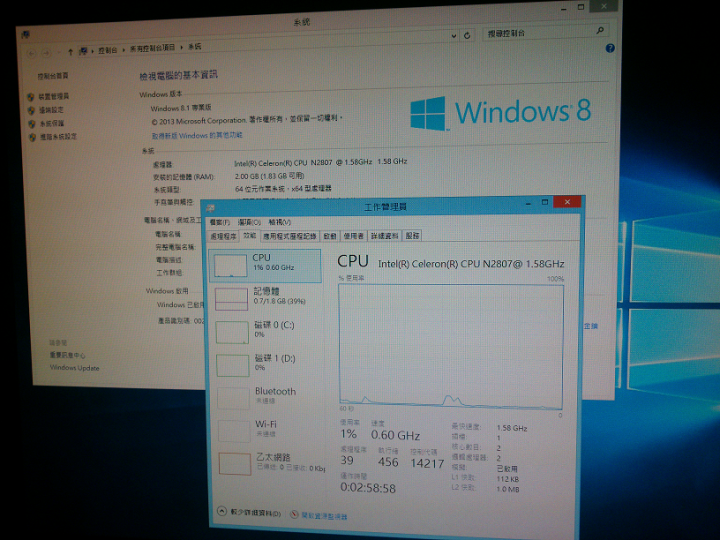Select 磁碟 0 (C:) performance item

point(267,332)
